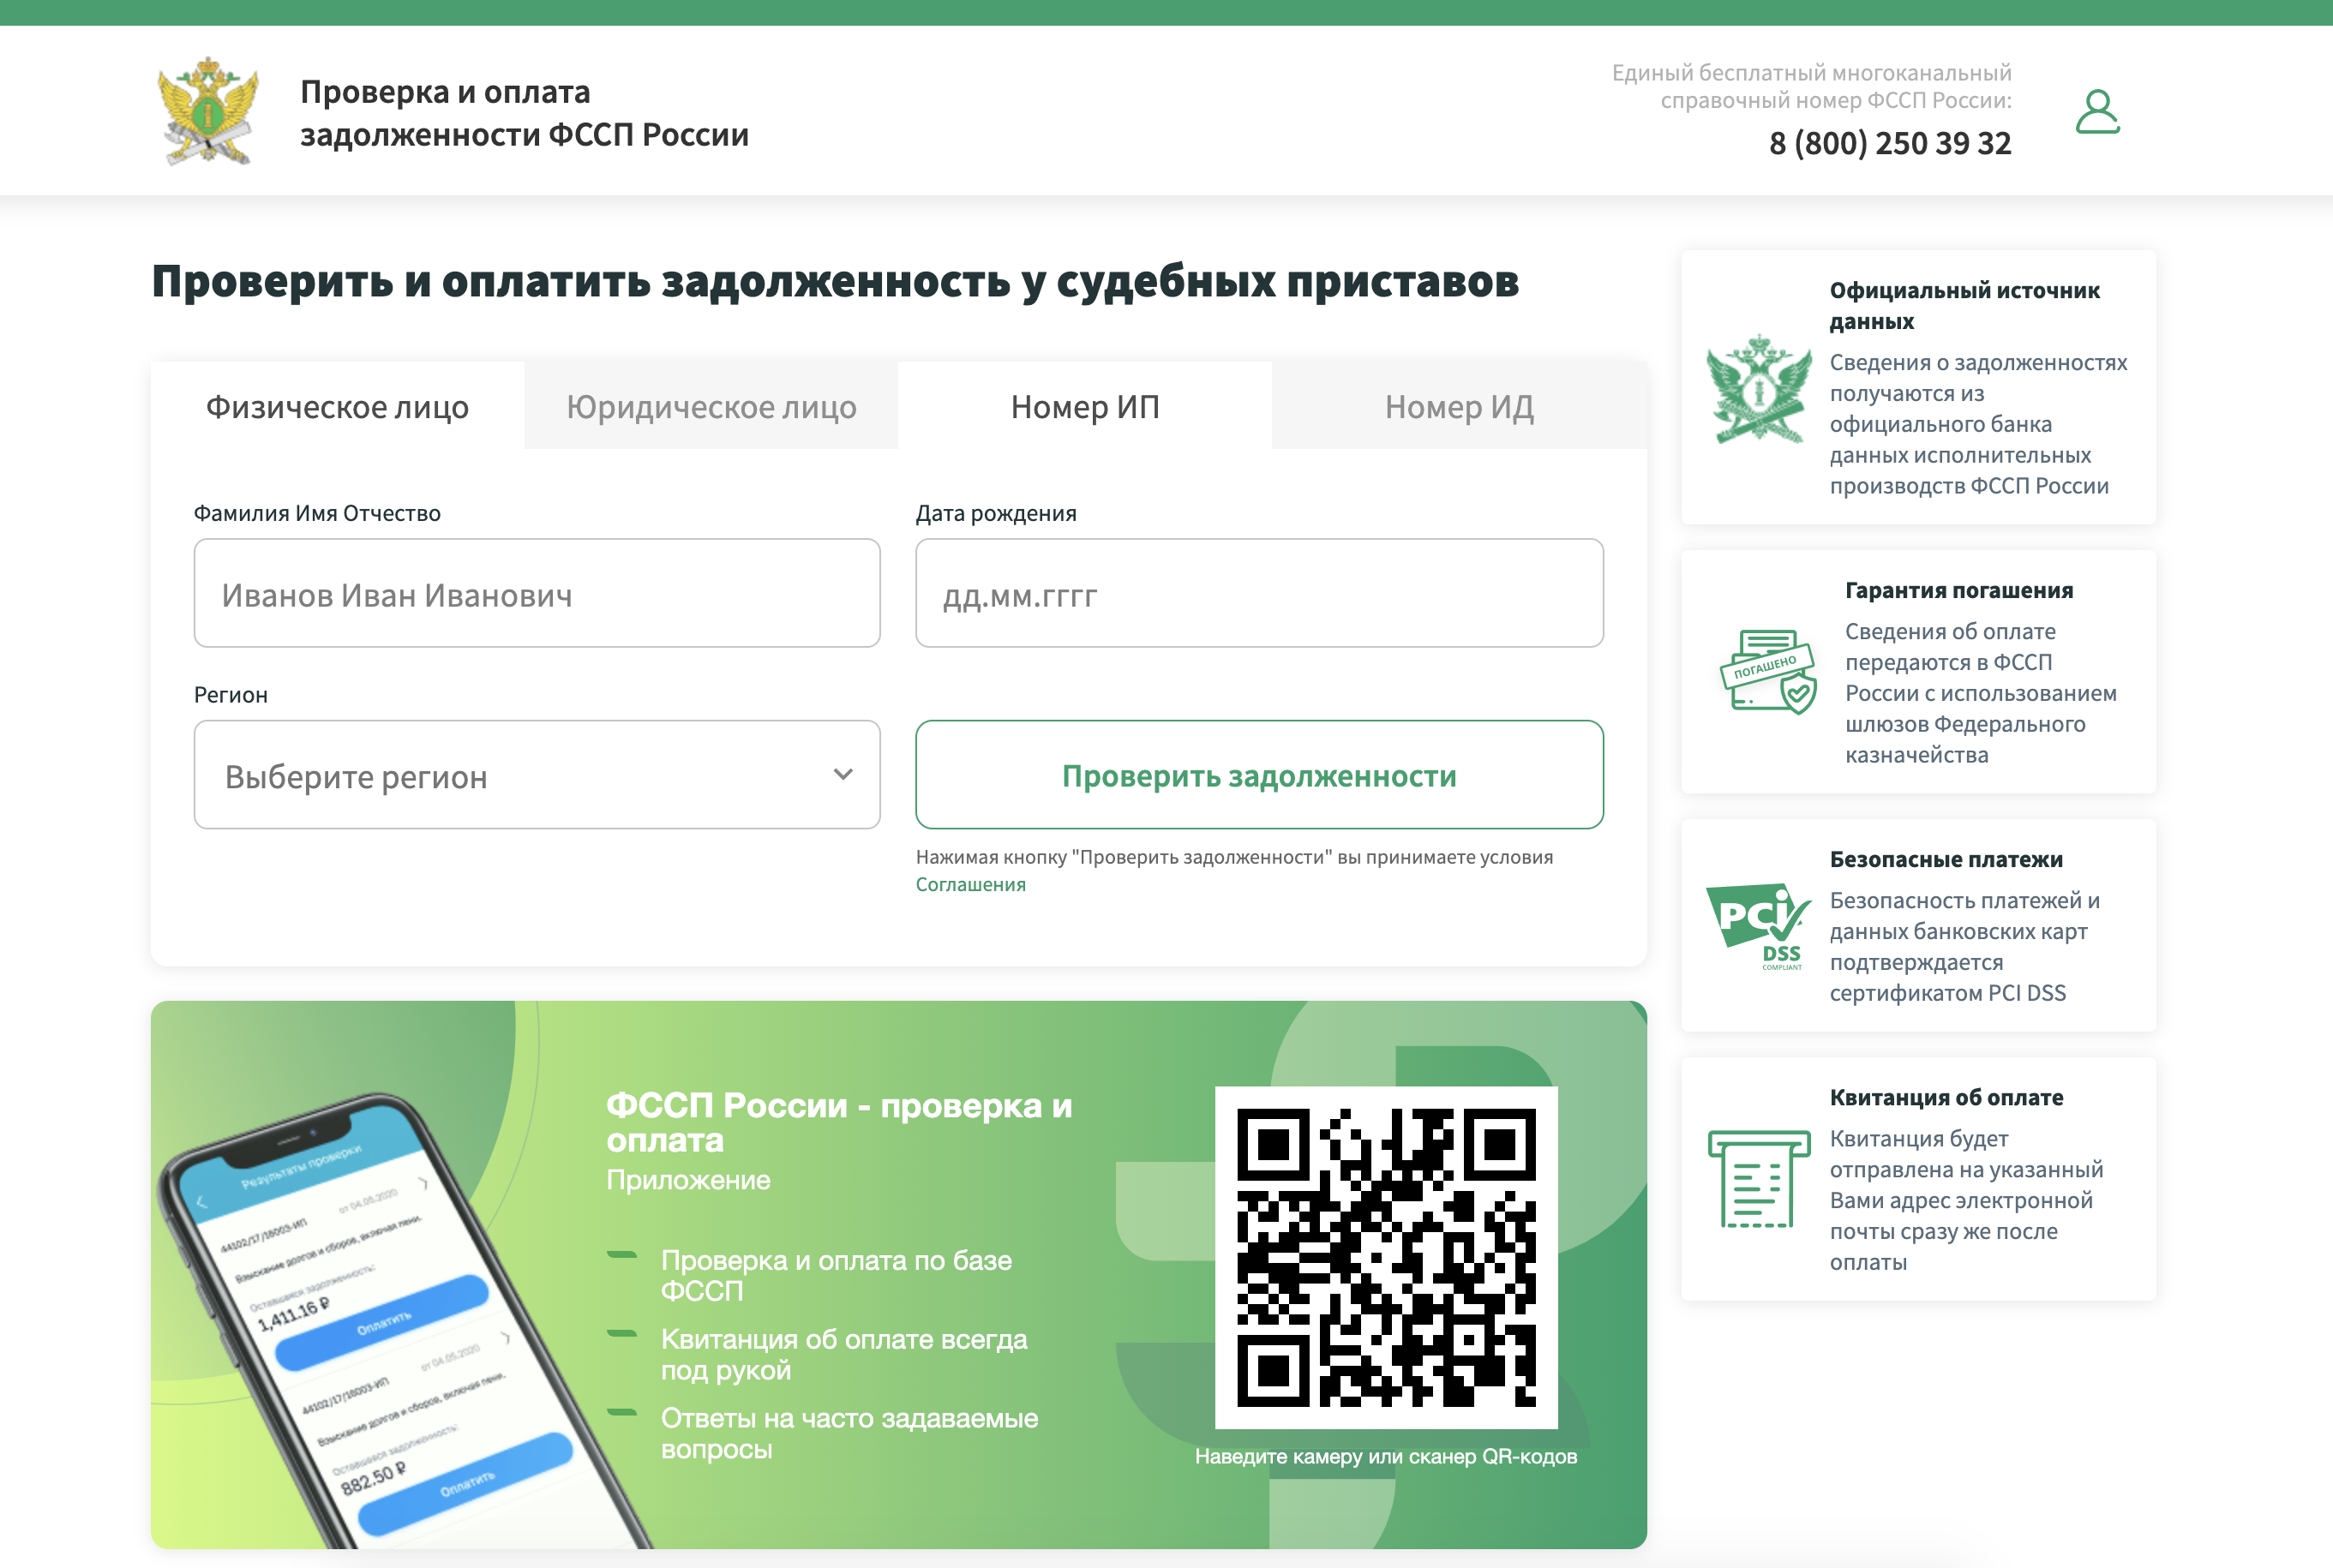Click the phone number 8 (800) 250 39 32
The height and width of the screenshot is (1568, 2333).
1890,143
